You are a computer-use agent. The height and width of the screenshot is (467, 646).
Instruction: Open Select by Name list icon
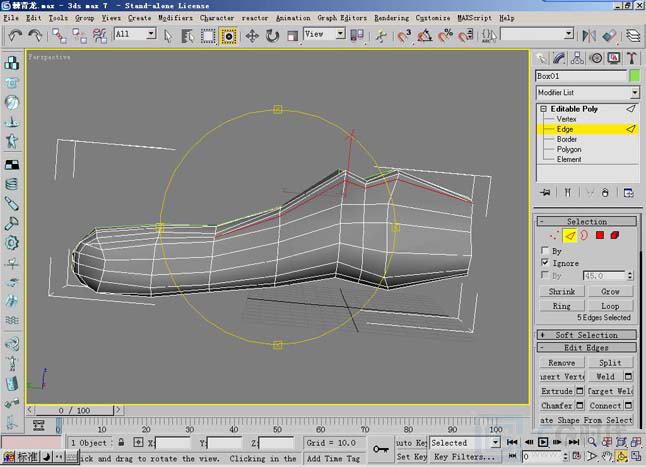click(187, 36)
